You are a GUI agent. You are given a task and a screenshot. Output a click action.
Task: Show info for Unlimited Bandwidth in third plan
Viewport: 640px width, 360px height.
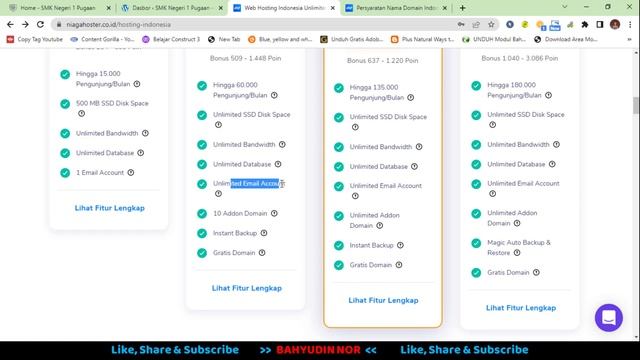[x=419, y=147]
